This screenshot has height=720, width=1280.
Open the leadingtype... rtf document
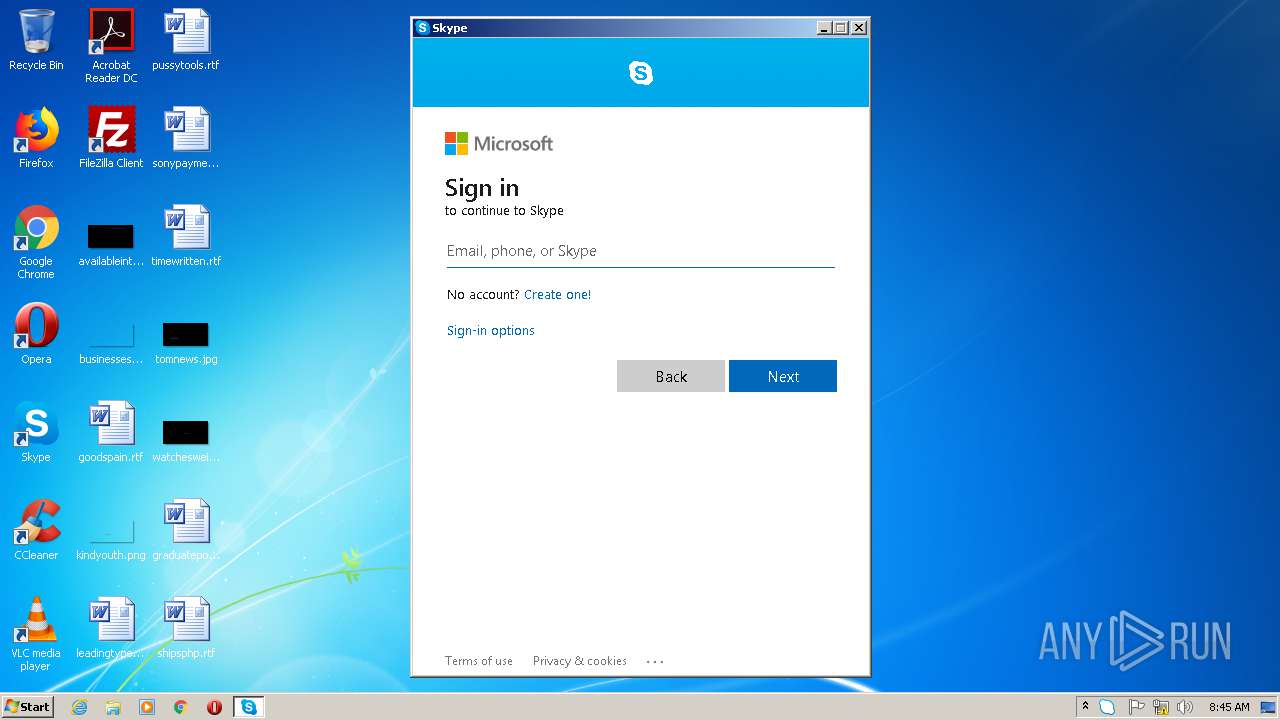coord(111,628)
